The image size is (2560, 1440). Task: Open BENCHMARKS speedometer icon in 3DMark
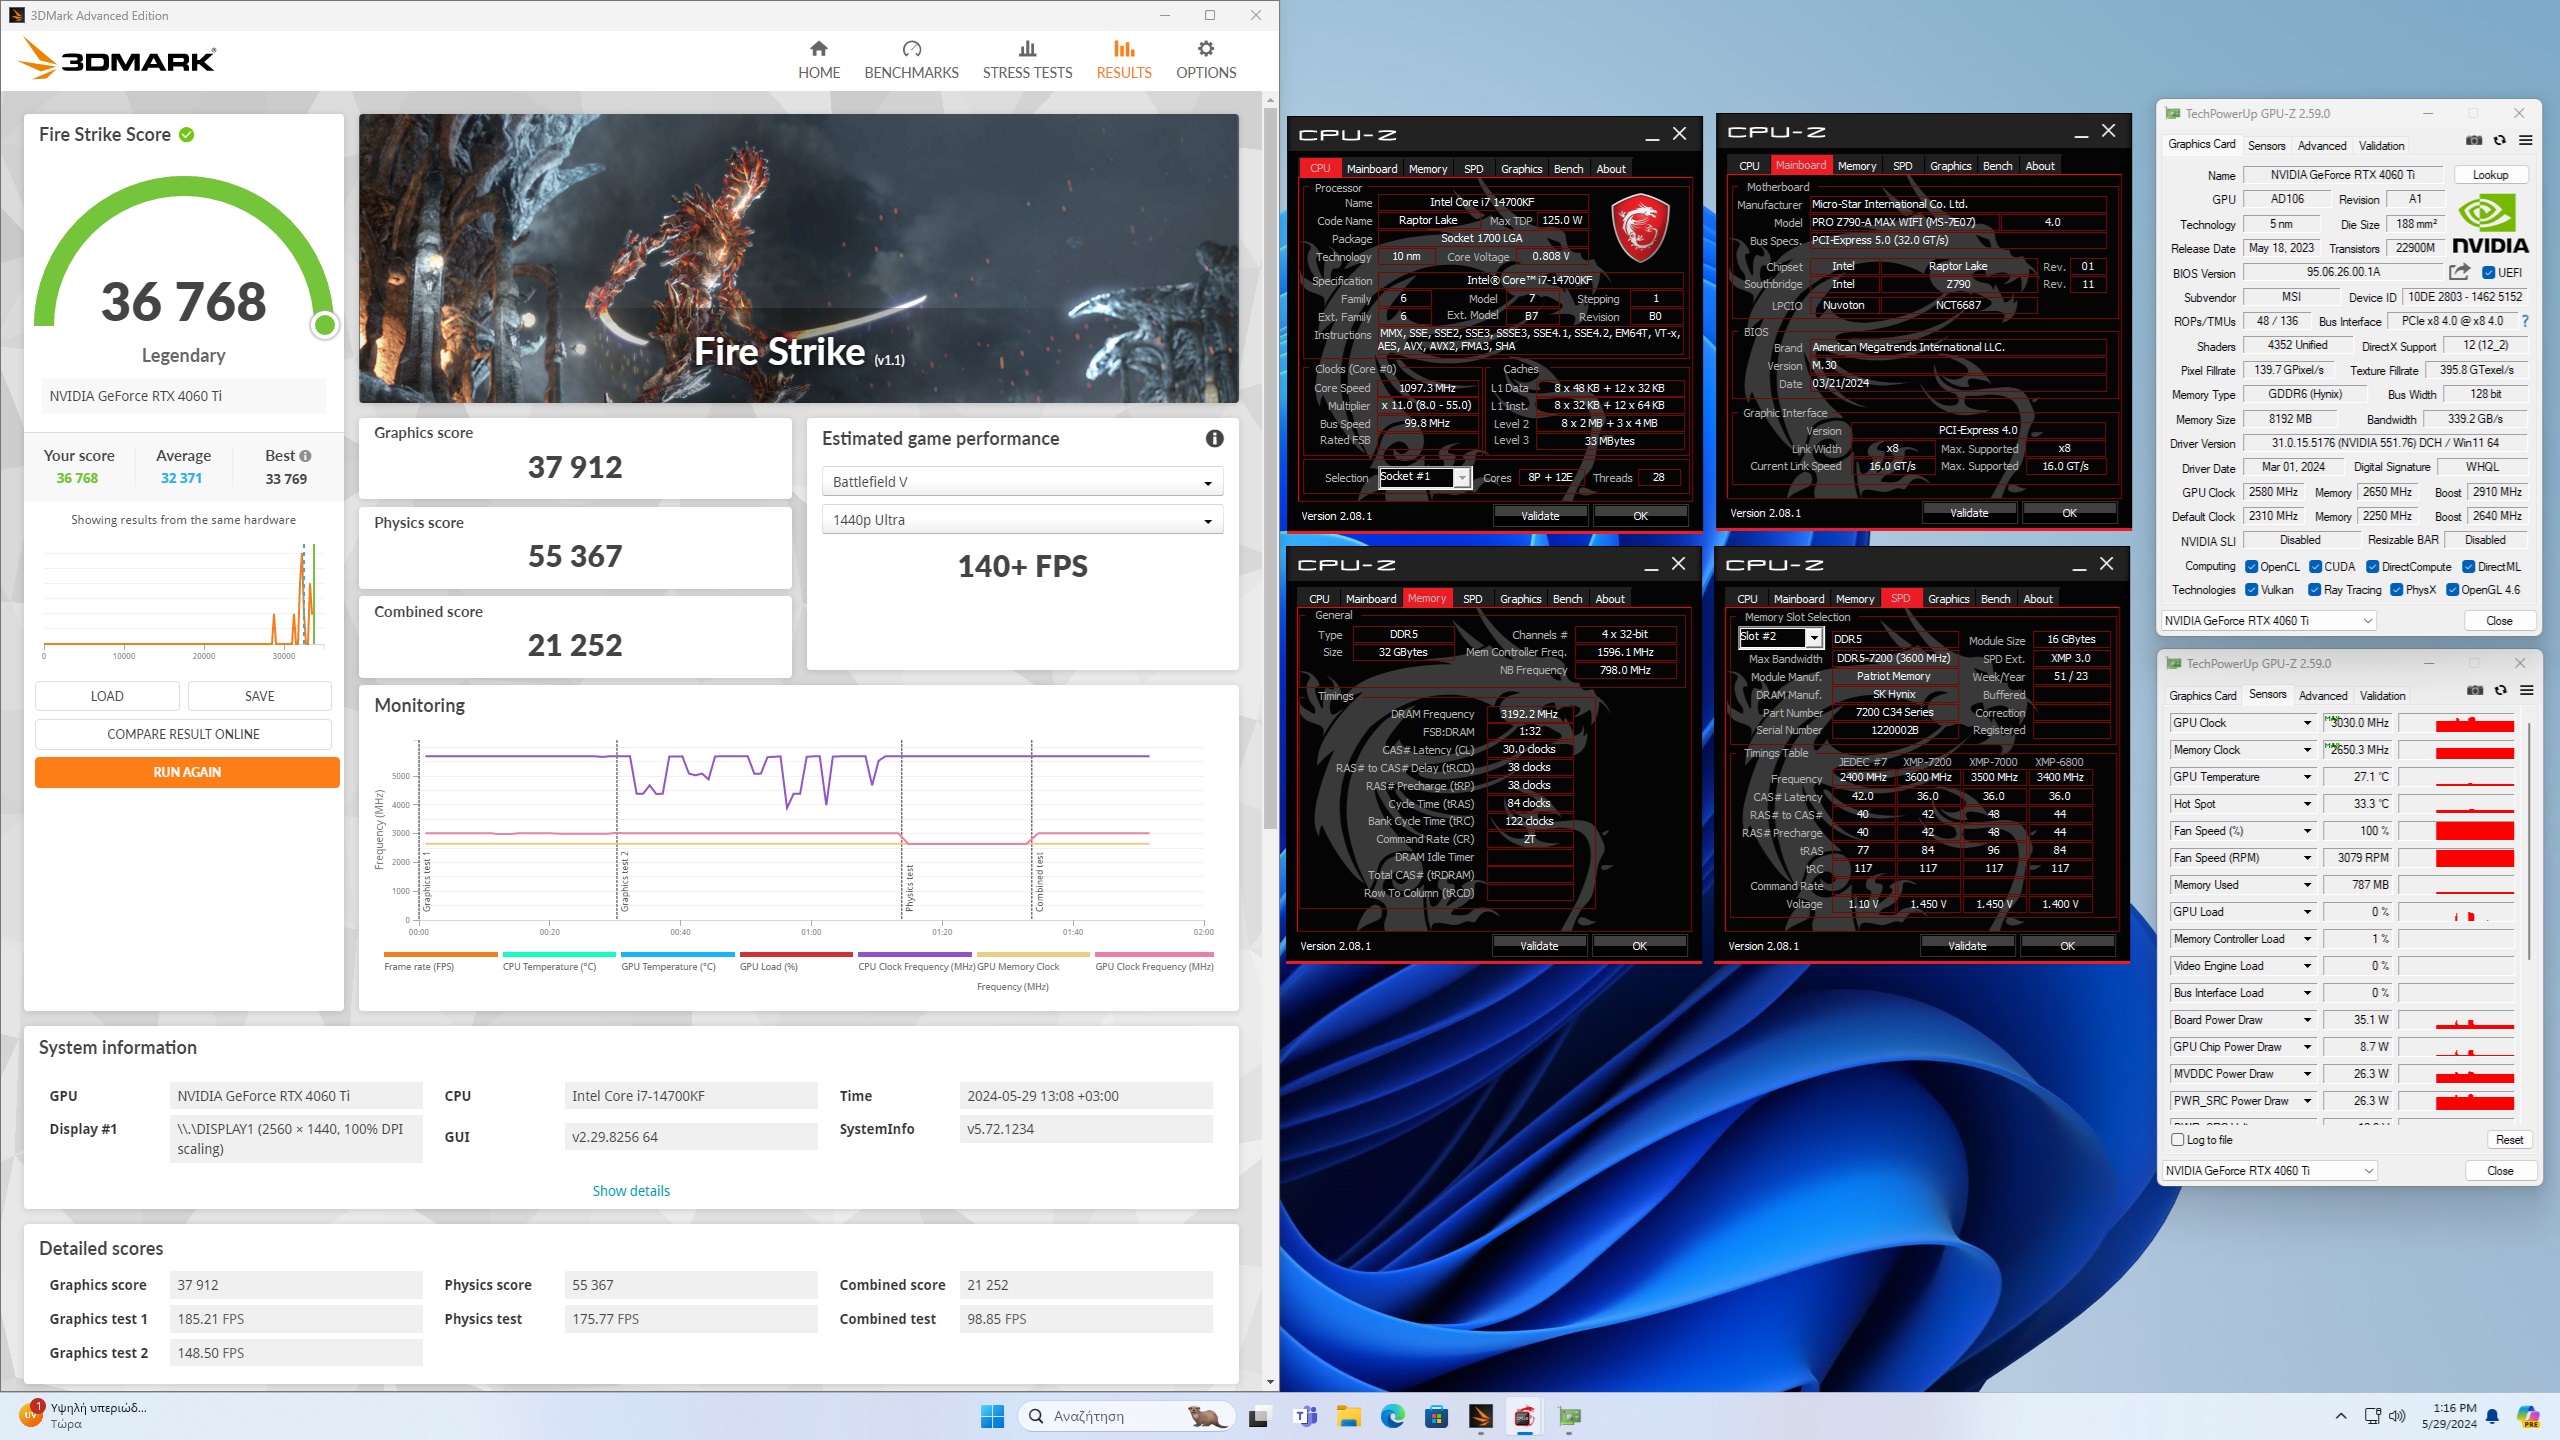click(x=911, y=48)
